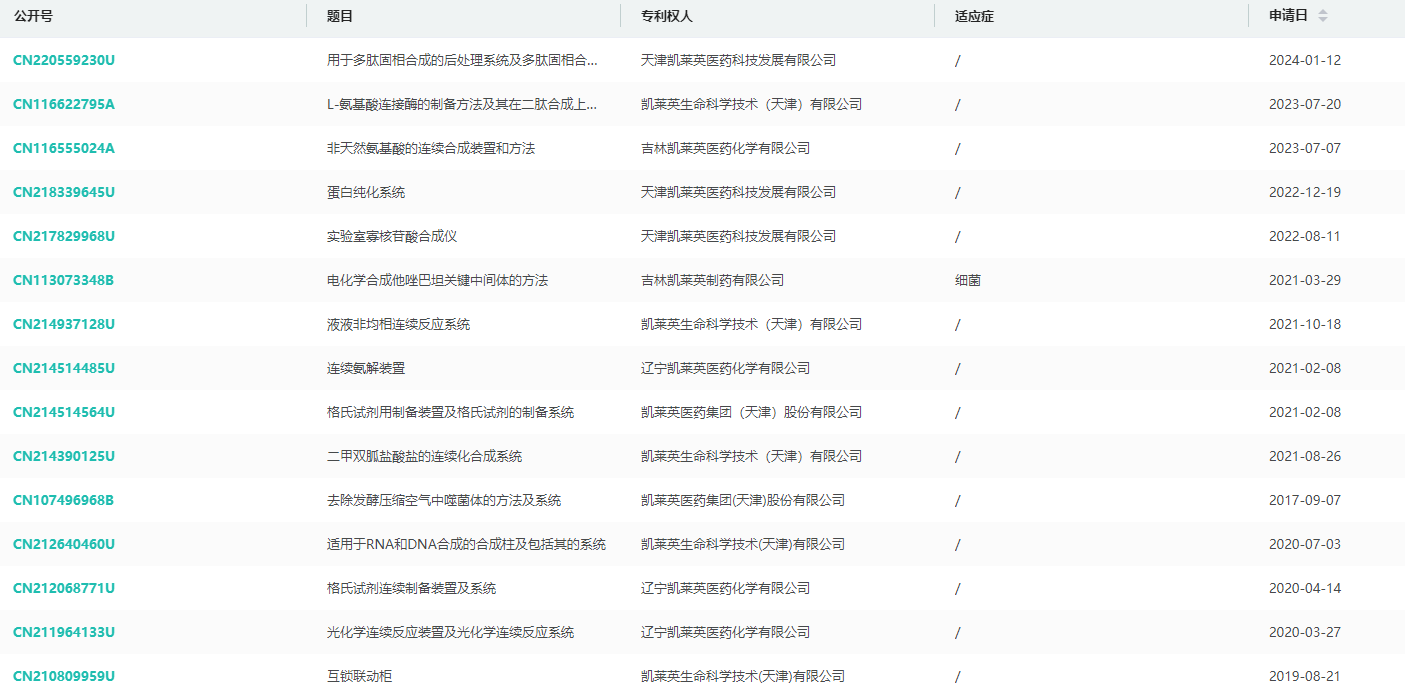Image resolution: width=1405 pixels, height=687 pixels.
Task: Open patent CN214514485U
Action: [x=64, y=368]
